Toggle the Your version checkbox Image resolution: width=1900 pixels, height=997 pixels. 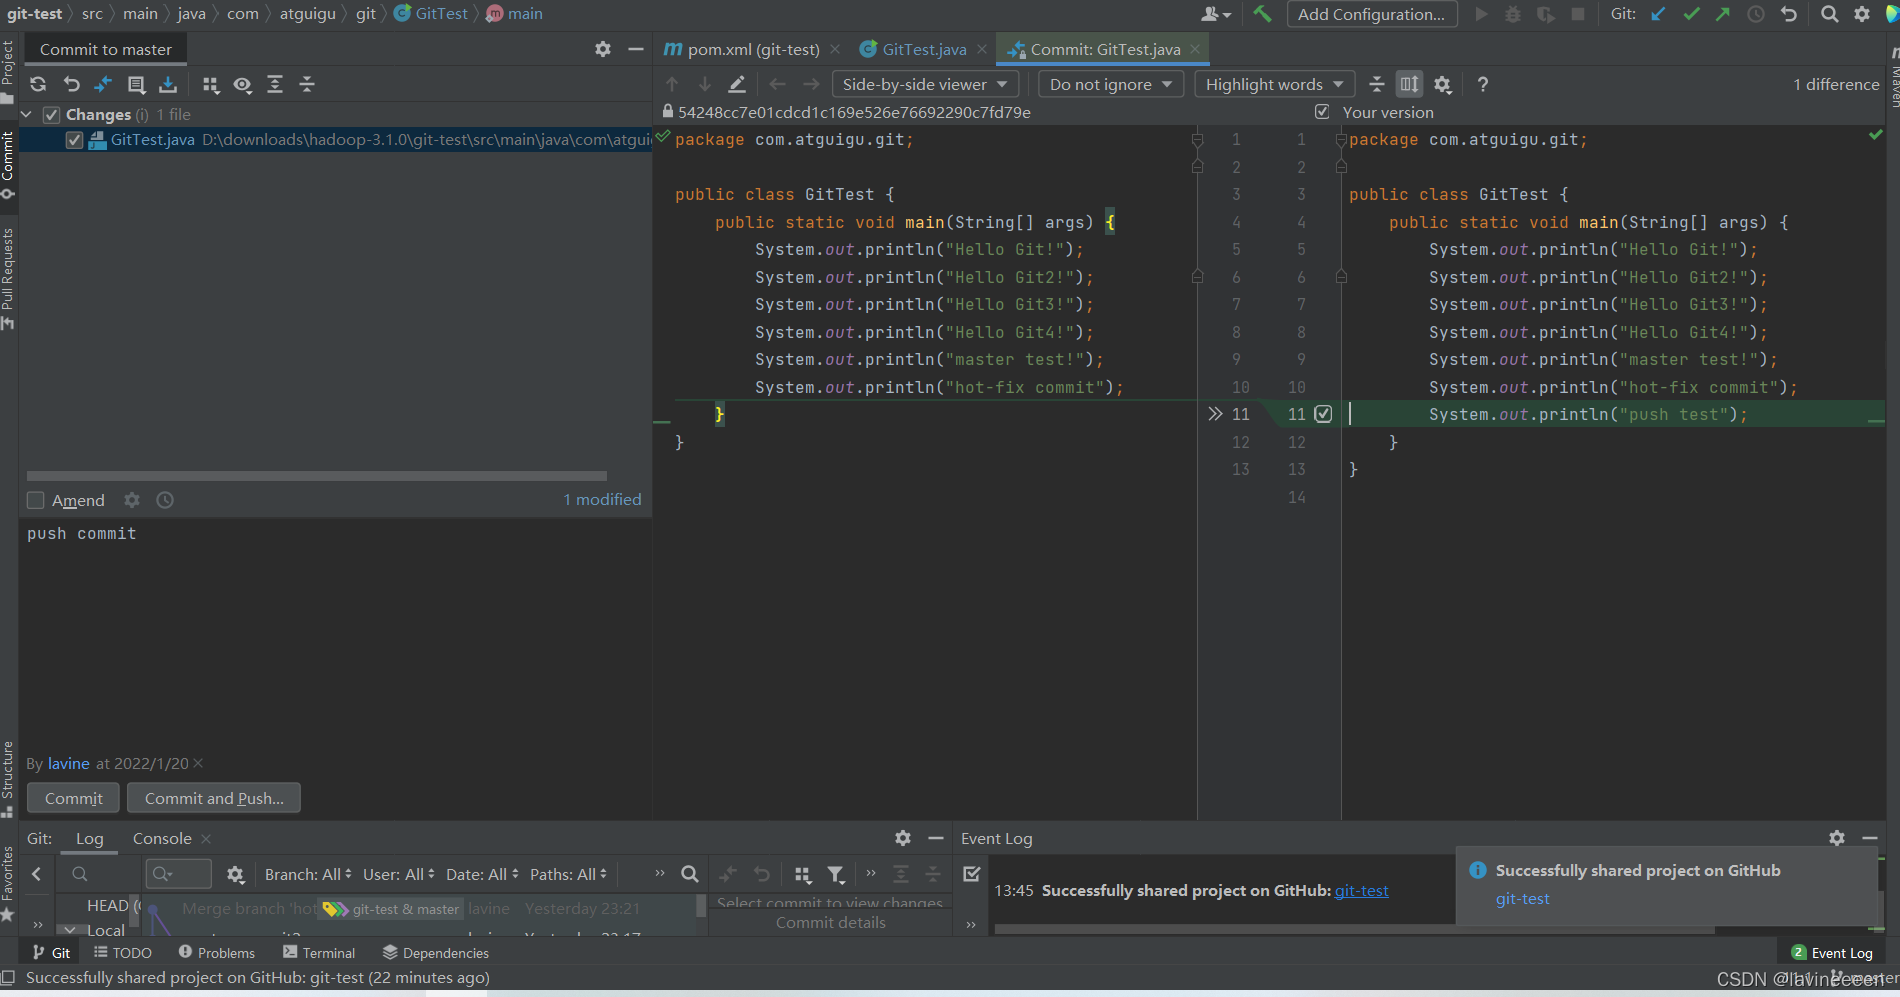[x=1322, y=112]
